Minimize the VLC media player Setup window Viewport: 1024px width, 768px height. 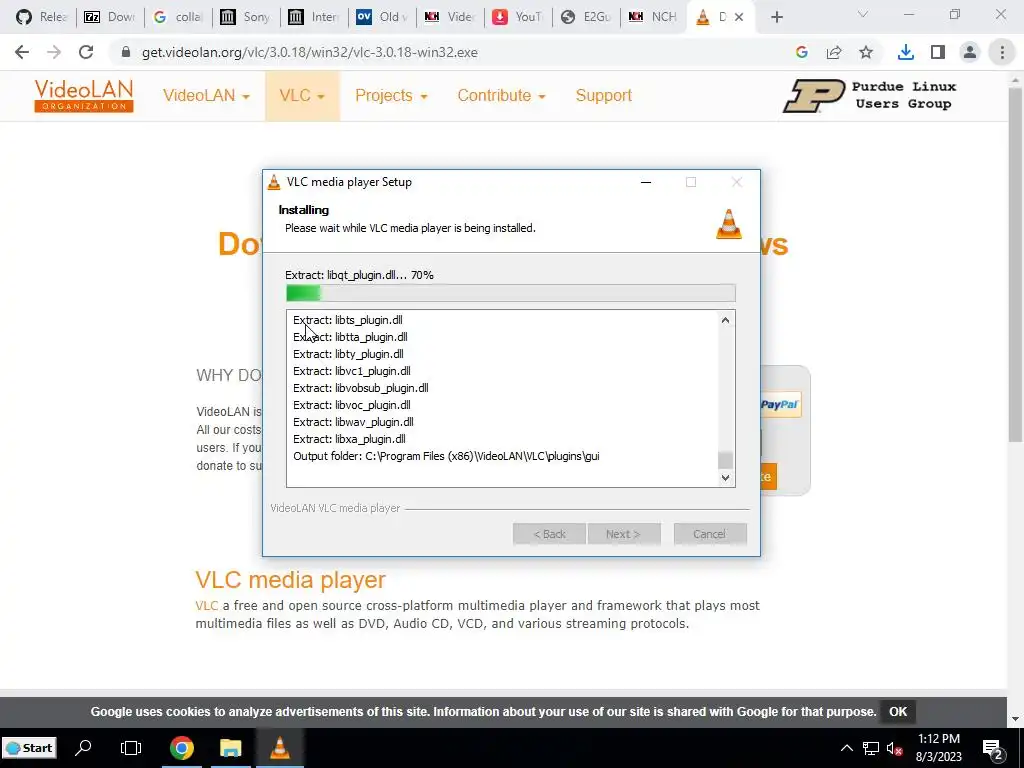pos(646,182)
